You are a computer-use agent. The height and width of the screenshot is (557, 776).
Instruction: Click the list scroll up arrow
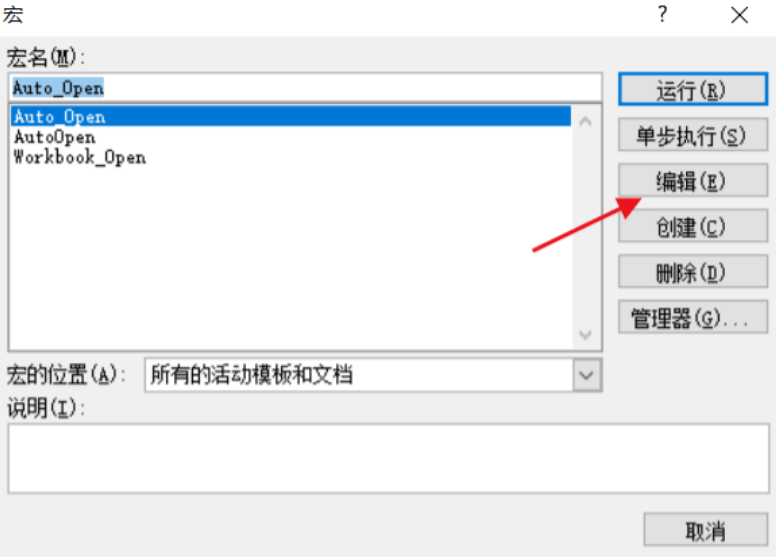[585, 121]
